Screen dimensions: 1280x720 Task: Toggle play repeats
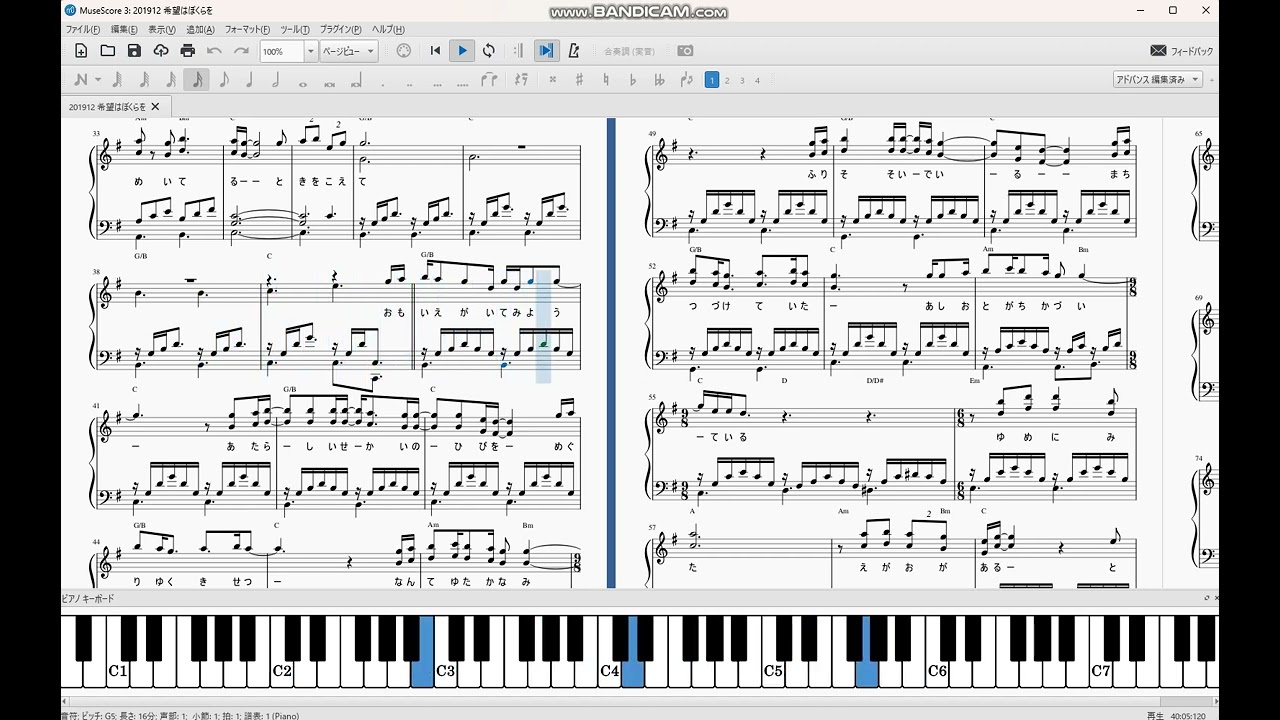click(518, 51)
